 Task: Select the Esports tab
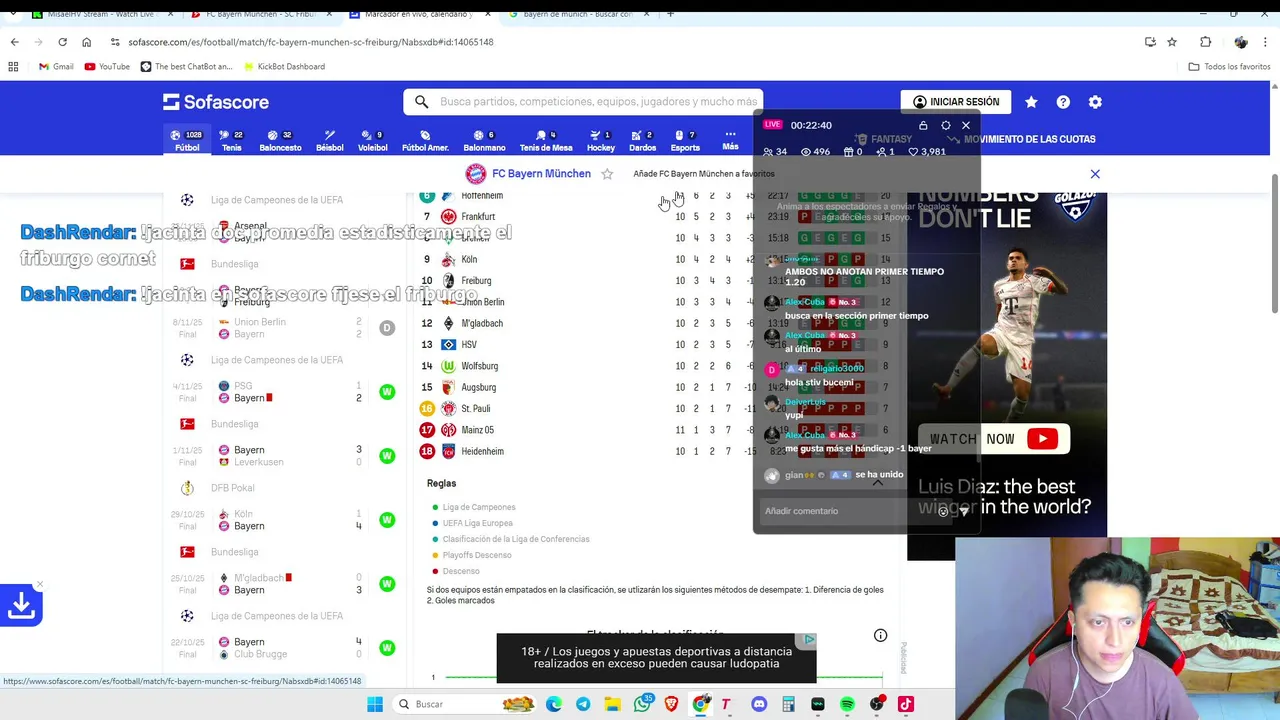pyautogui.click(x=685, y=141)
